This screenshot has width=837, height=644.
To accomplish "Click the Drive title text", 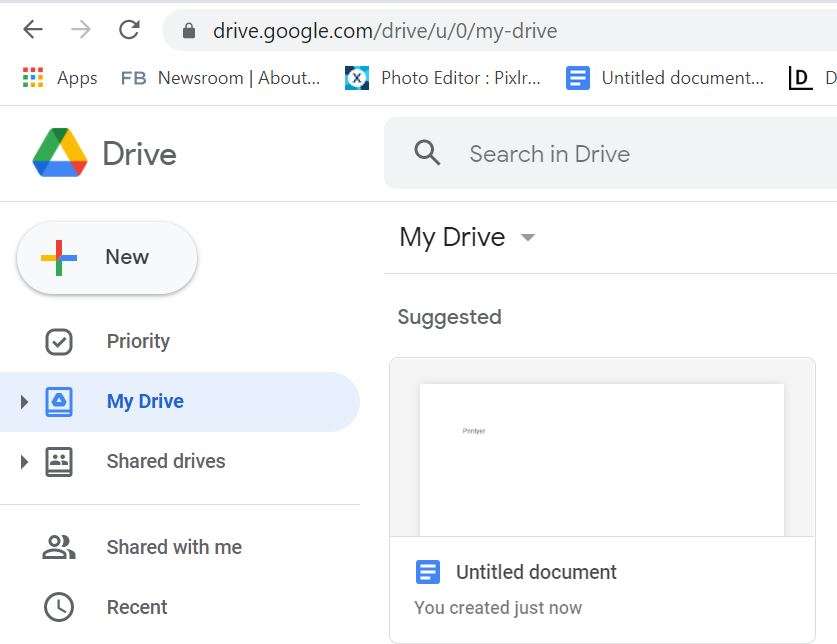I will 139,154.
